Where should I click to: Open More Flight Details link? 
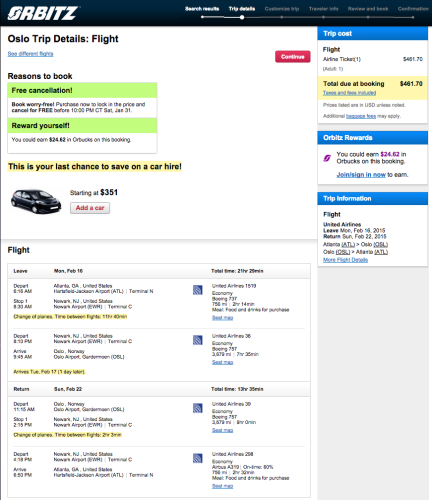(x=345, y=260)
